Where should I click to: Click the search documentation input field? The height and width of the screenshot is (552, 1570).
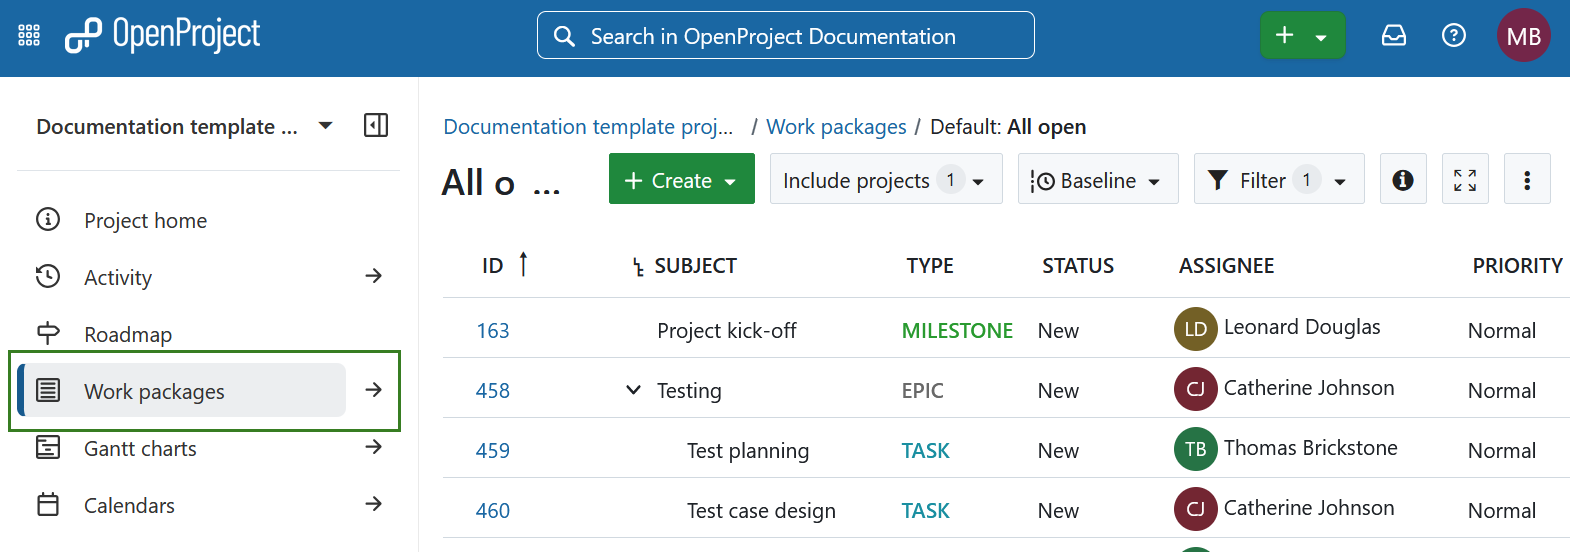tap(786, 36)
